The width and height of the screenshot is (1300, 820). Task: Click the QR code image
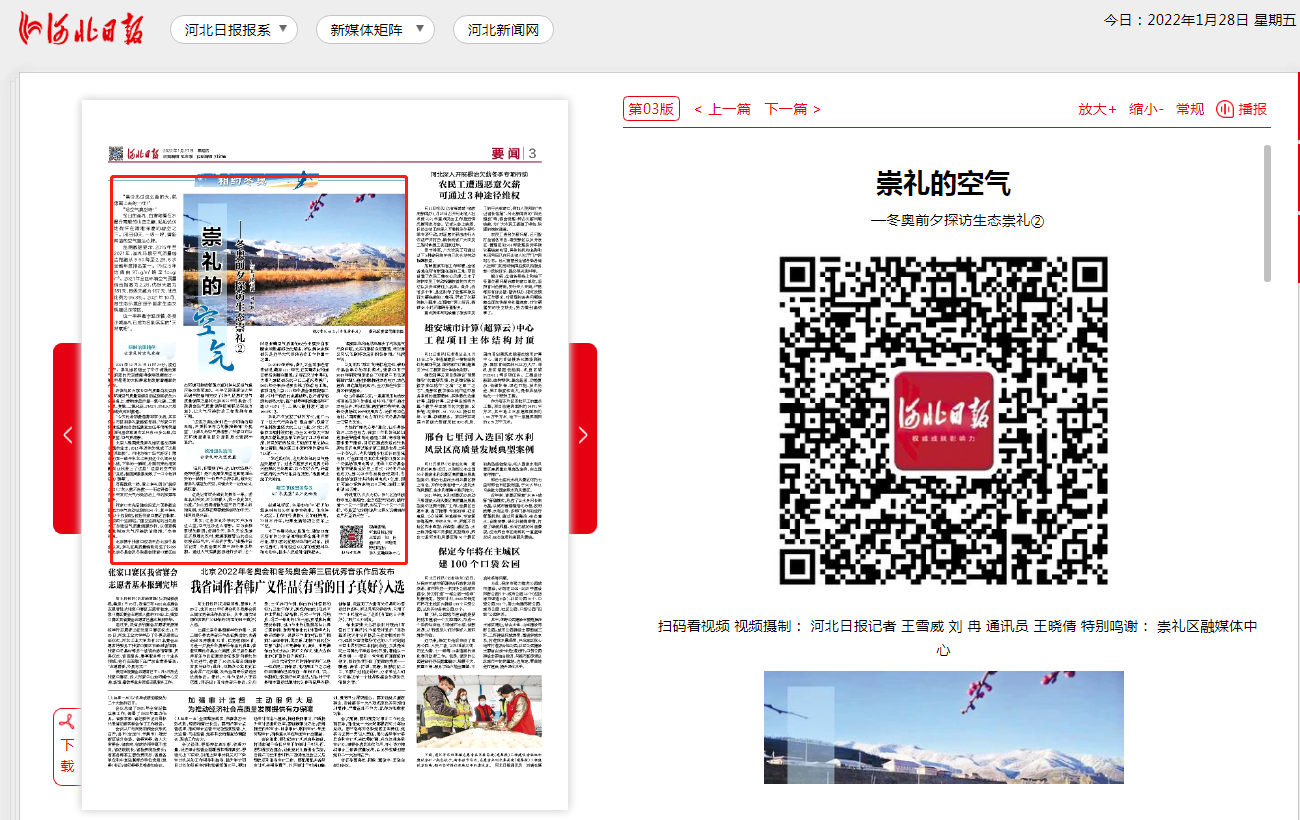coord(944,421)
